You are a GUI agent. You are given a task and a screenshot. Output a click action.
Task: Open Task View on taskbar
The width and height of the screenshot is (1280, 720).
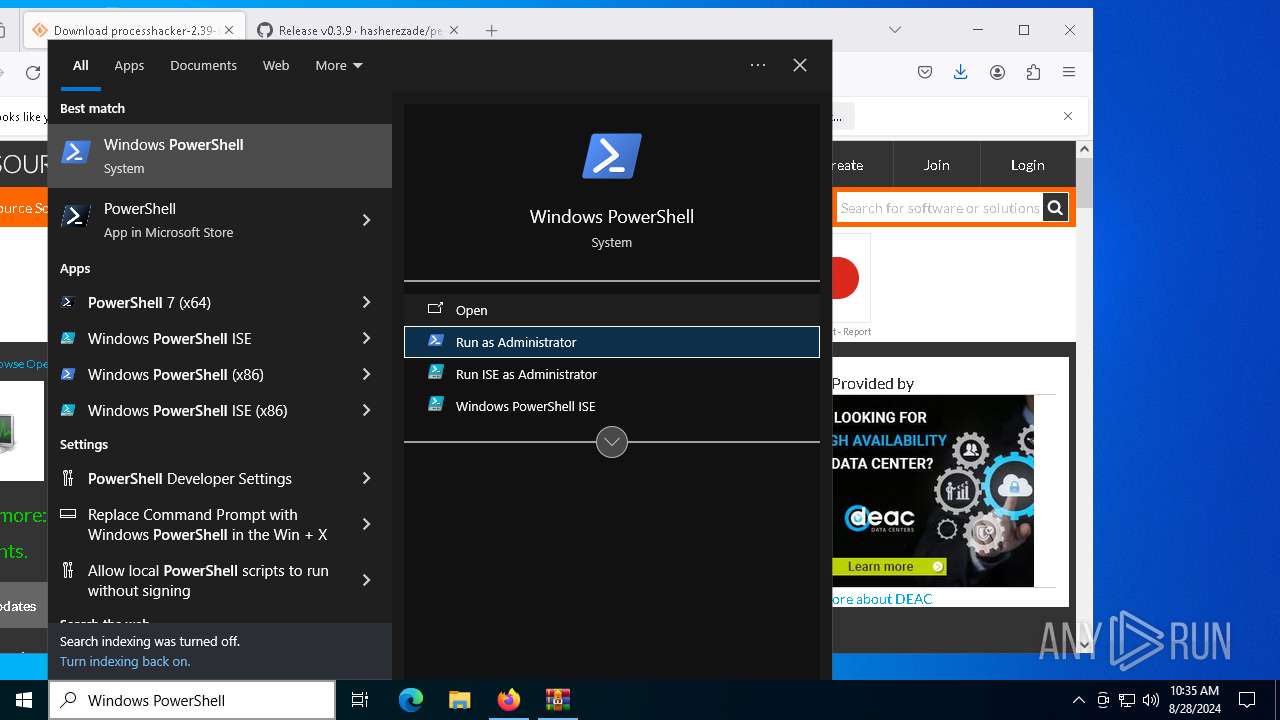pos(360,700)
